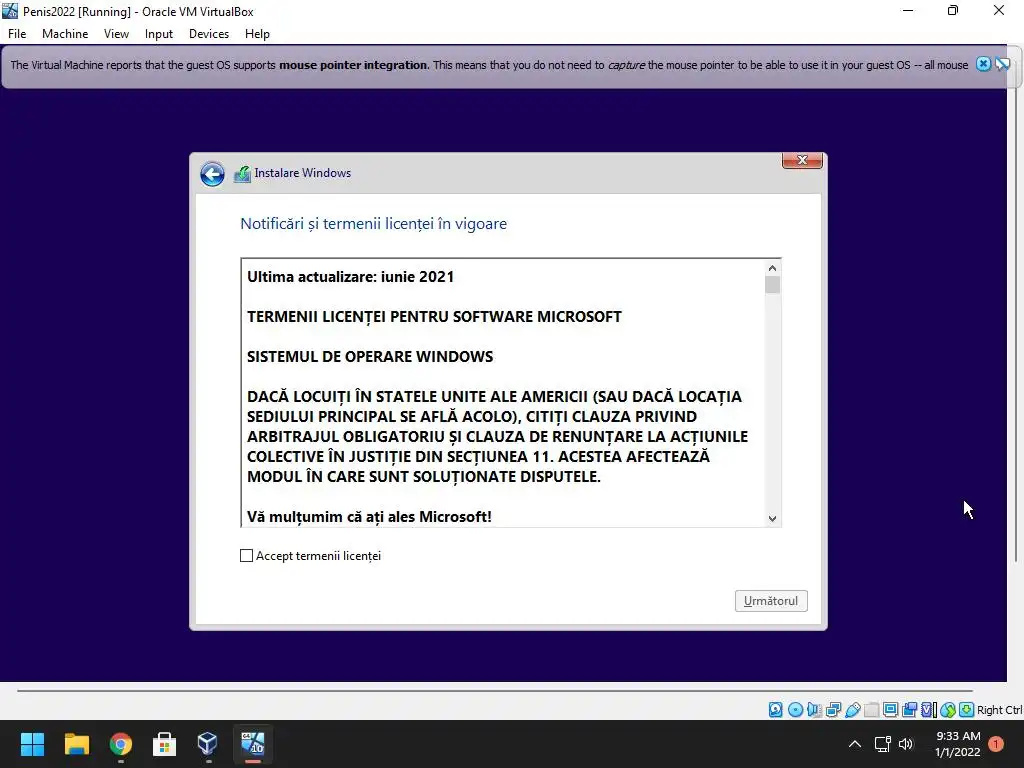Click "Vă mulțumim că ați ales Microsoft!" line
The height and width of the screenshot is (768, 1024).
[370, 517]
